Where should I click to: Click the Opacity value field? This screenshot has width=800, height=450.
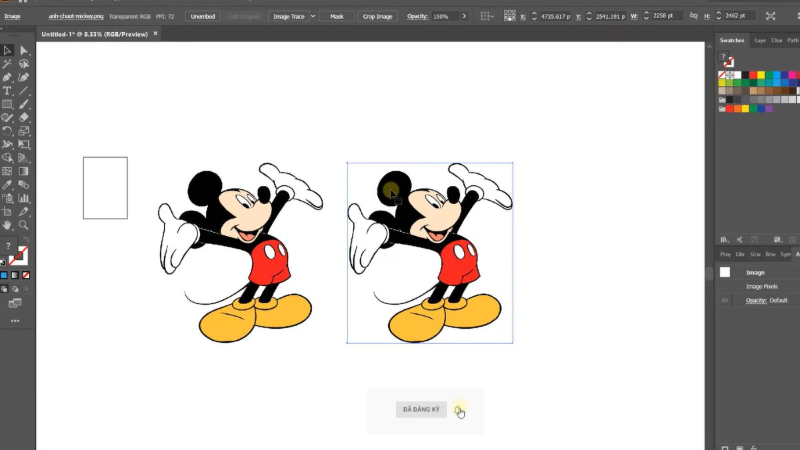point(445,16)
